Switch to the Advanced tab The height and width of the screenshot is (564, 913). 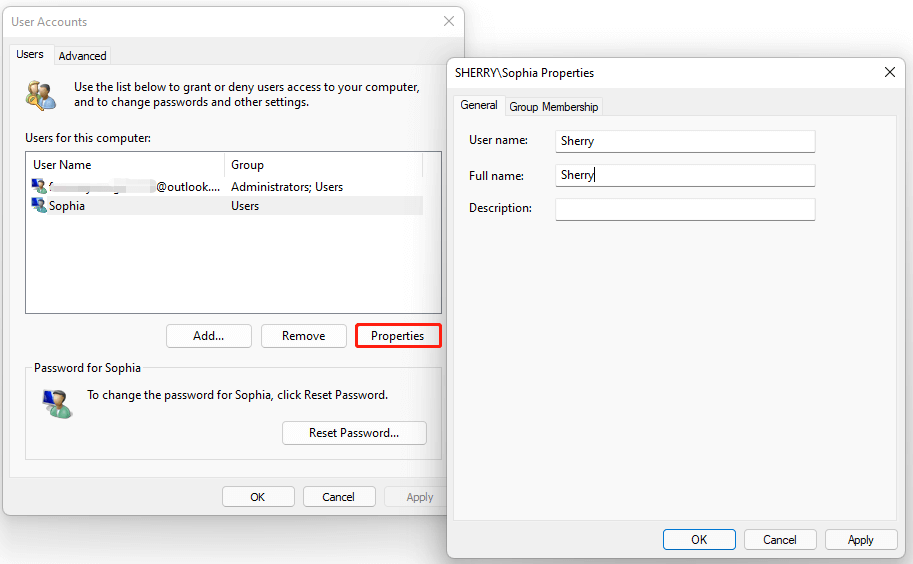[x=82, y=56]
